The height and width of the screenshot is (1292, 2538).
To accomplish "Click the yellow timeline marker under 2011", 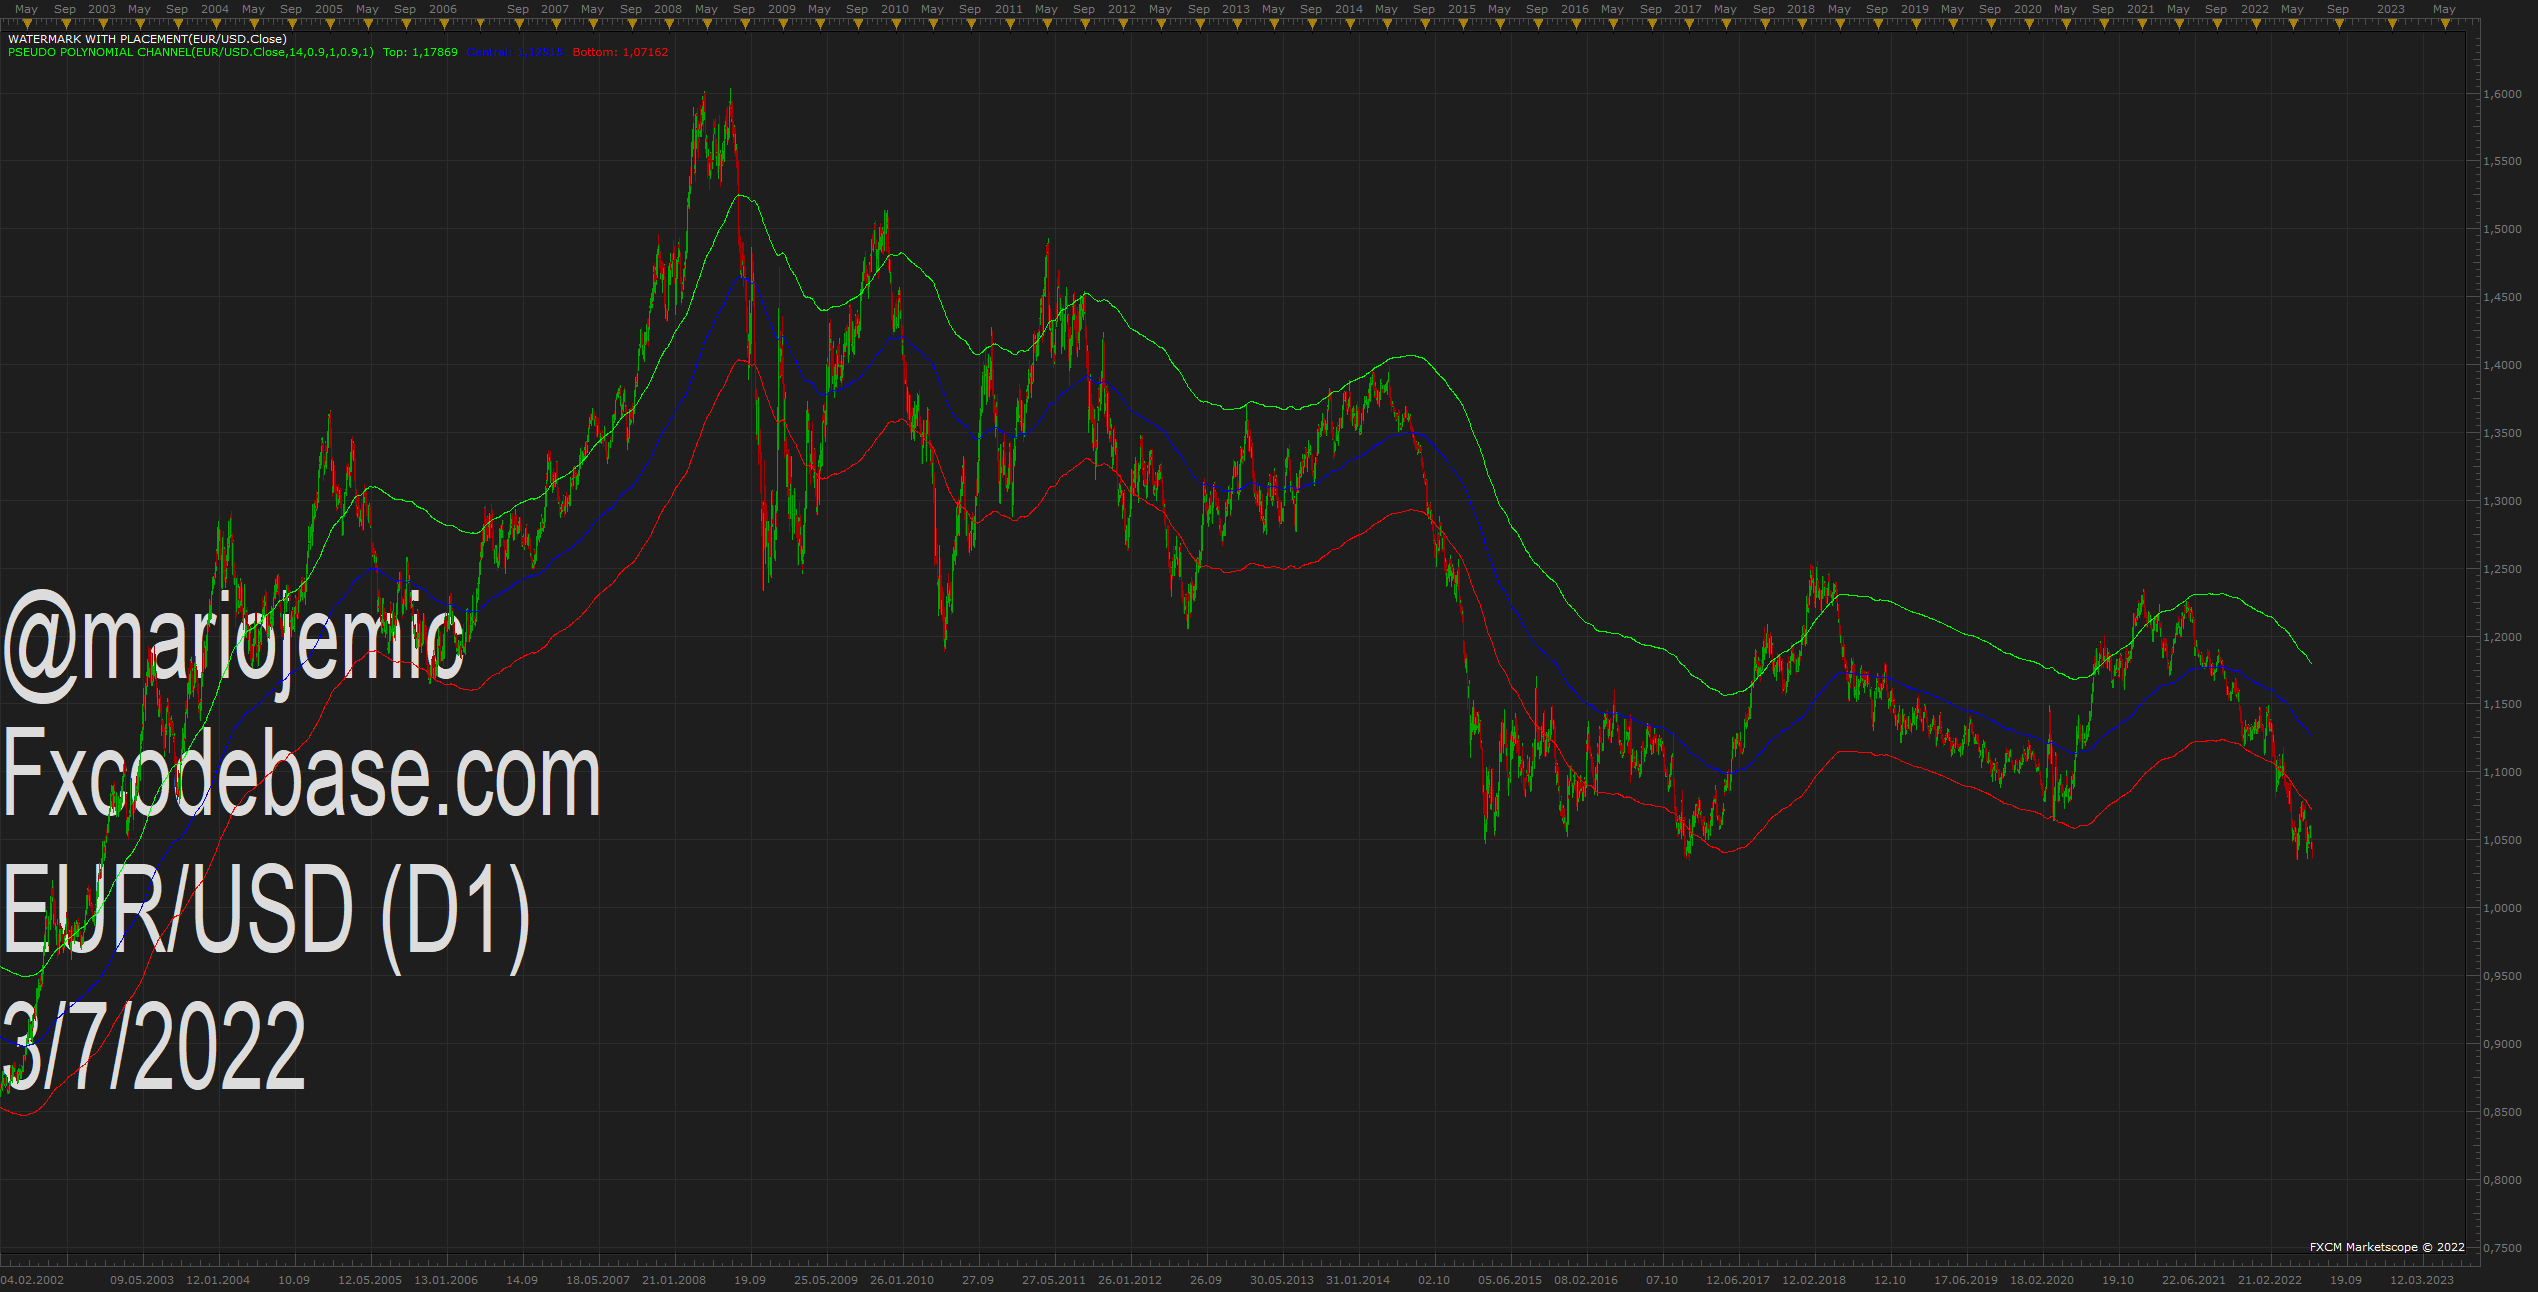I will (x=1010, y=23).
